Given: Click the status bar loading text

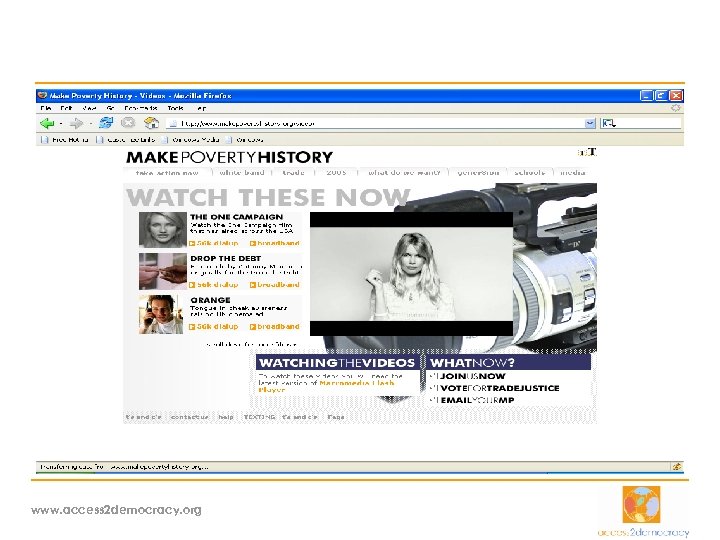Looking at the screenshot, I should point(124,467).
